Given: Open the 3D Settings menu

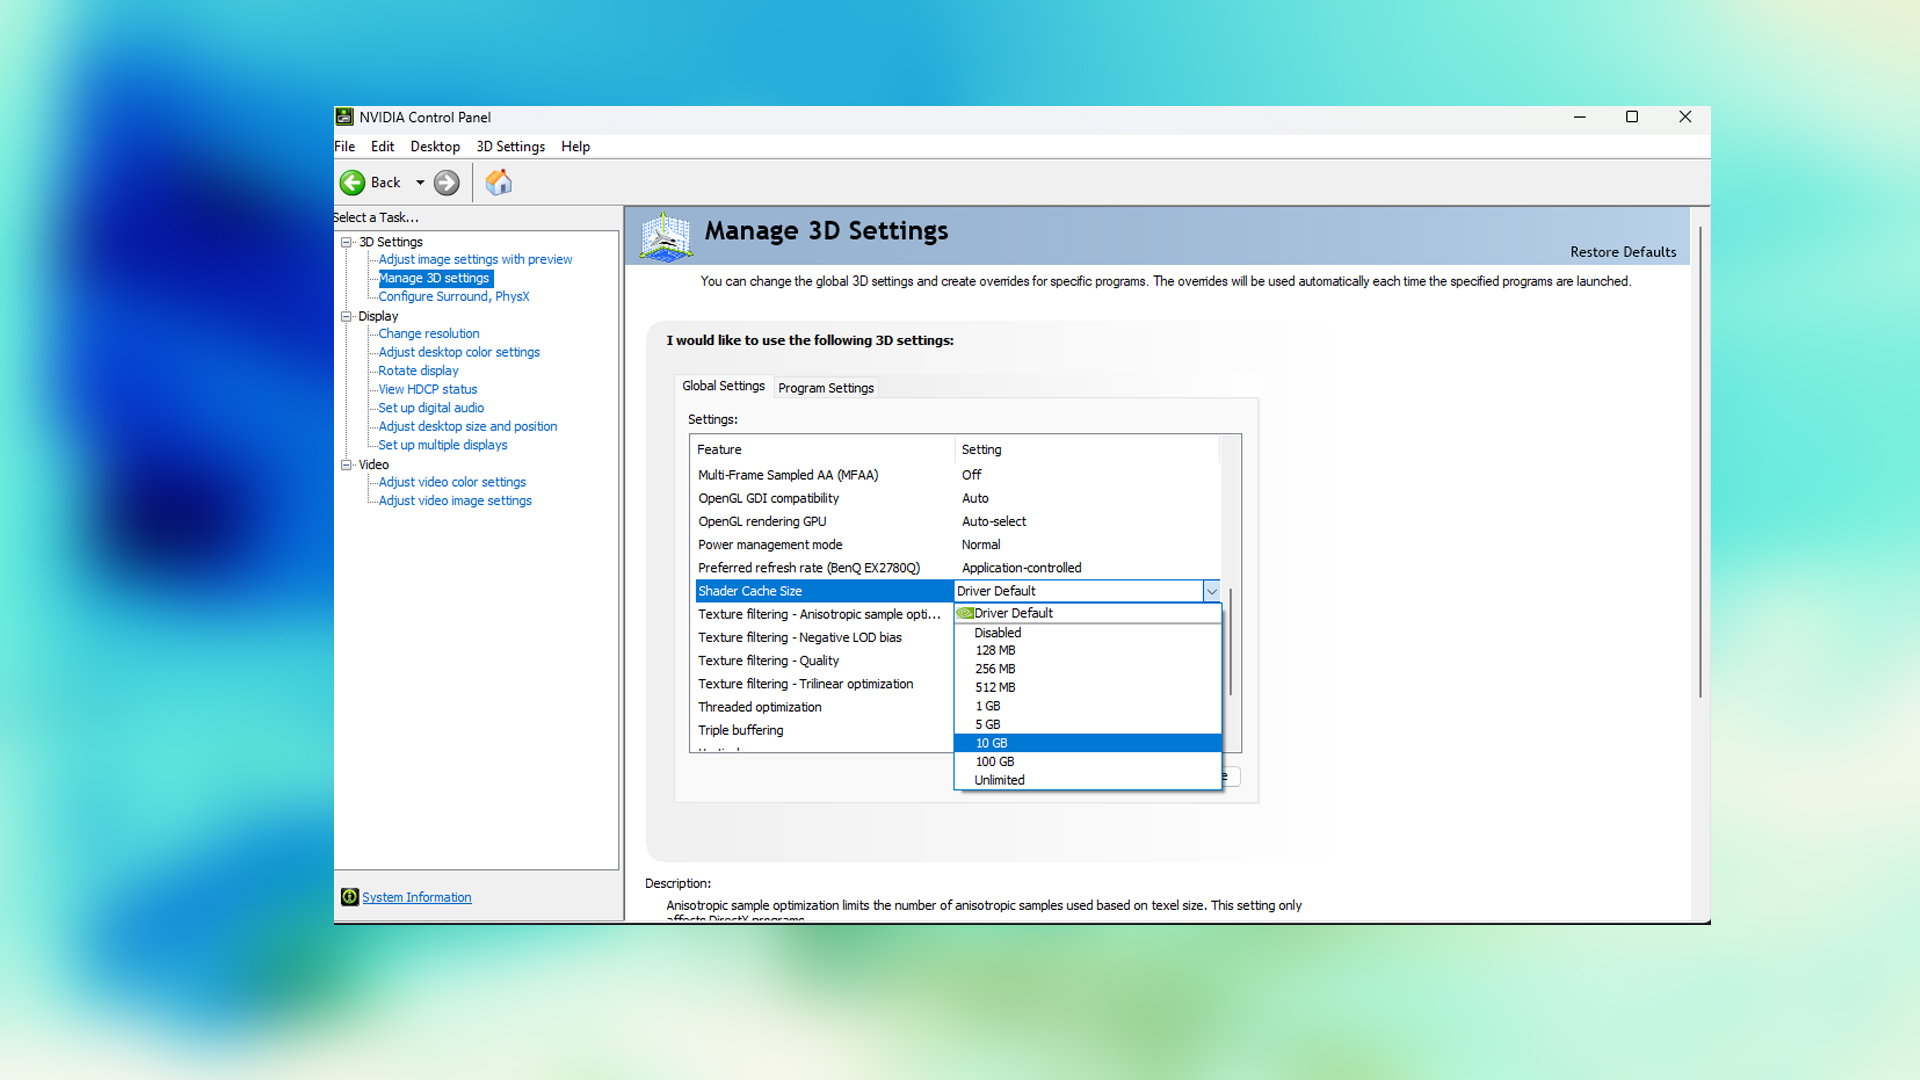Looking at the screenshot, I should (511, 146).
